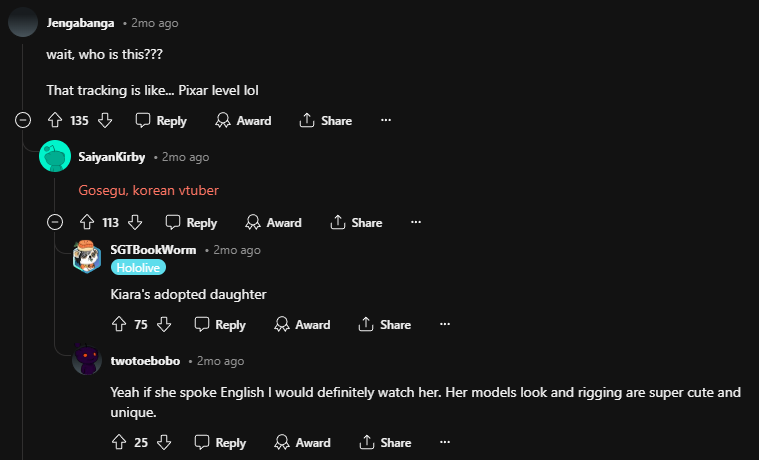Upvote Jengabanga's comment
This screenshot has width=759, height=460.
point(55,121)
